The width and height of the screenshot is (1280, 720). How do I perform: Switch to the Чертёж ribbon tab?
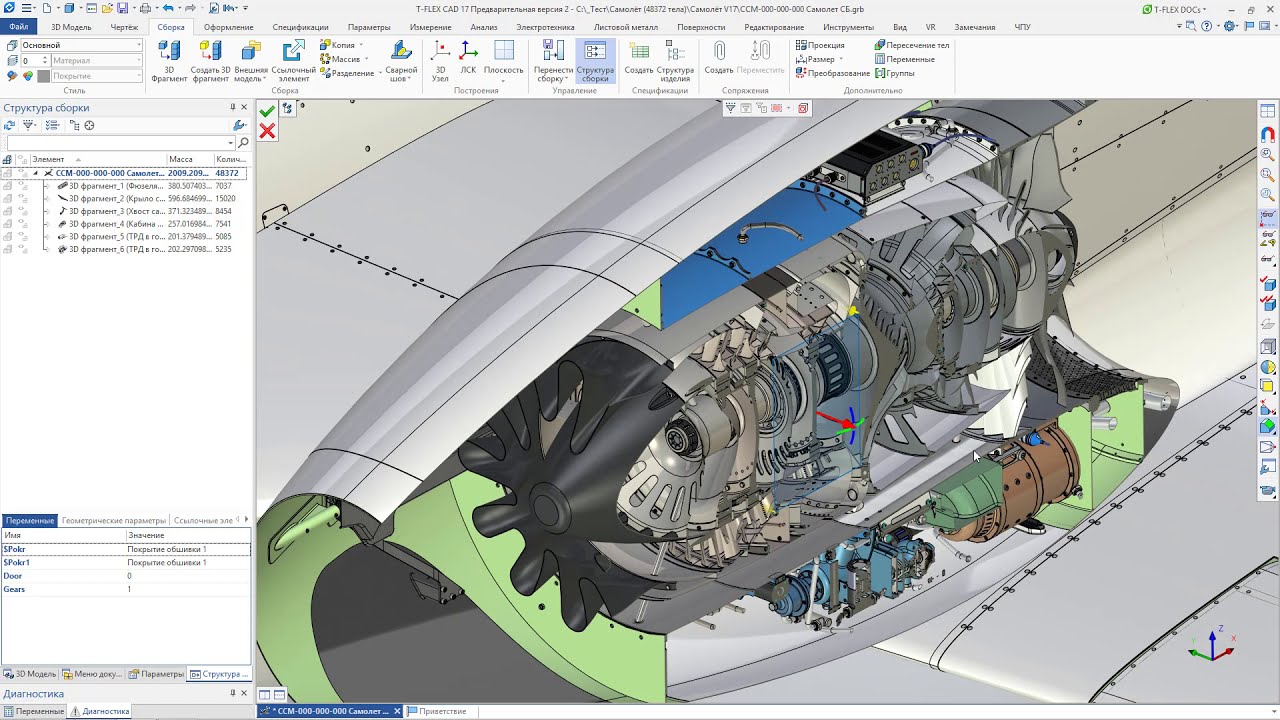pyautogui.click(x=124, y=27)
